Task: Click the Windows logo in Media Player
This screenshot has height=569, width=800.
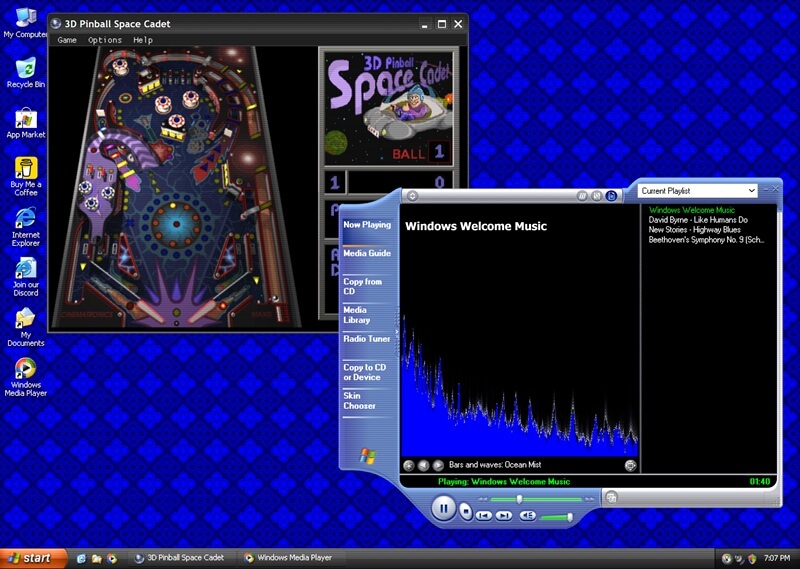Action: point(367,456)
